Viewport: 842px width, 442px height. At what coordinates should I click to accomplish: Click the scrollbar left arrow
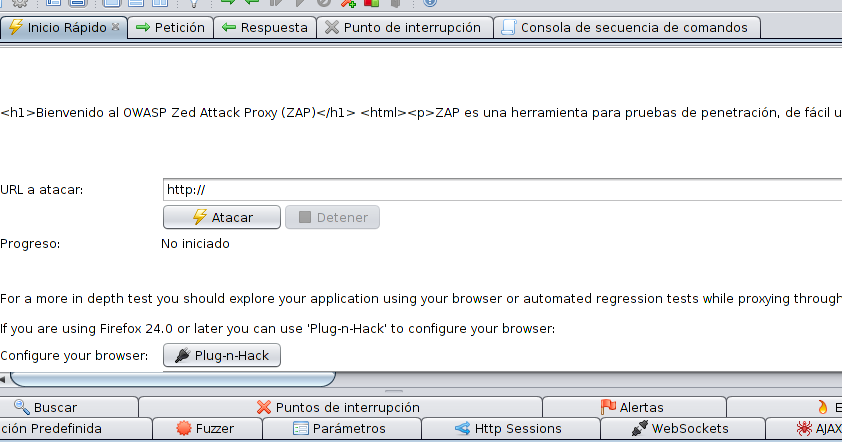pos(3,379)
